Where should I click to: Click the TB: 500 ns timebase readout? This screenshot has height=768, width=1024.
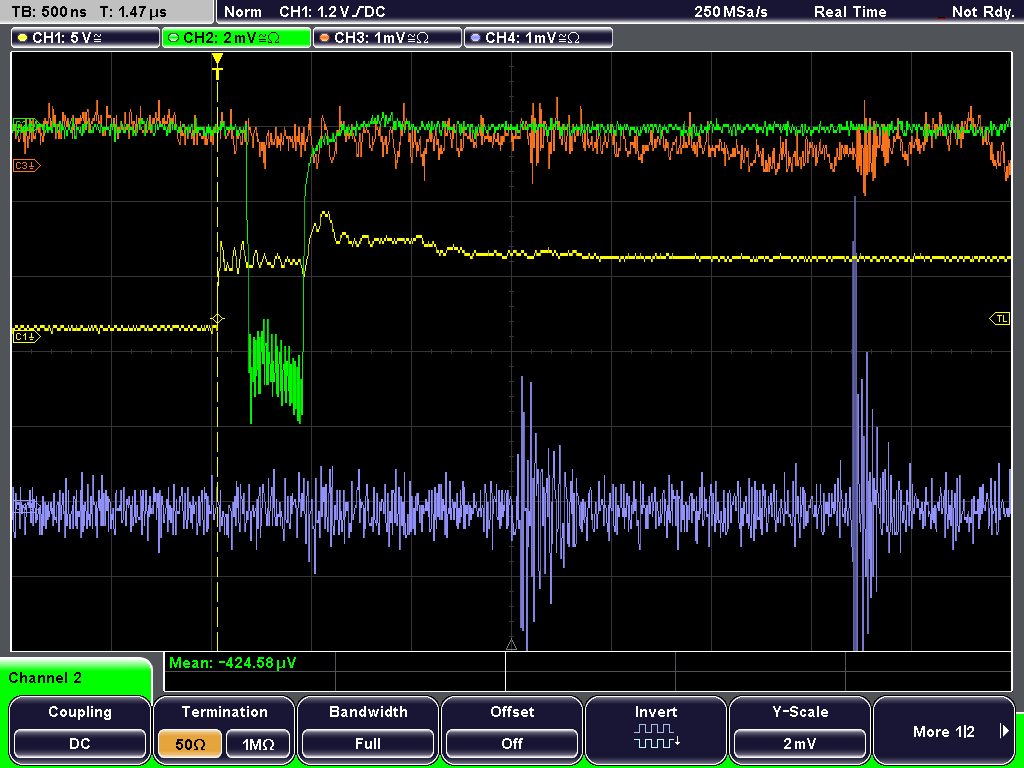pyautogui.click(x=49, y=12)
